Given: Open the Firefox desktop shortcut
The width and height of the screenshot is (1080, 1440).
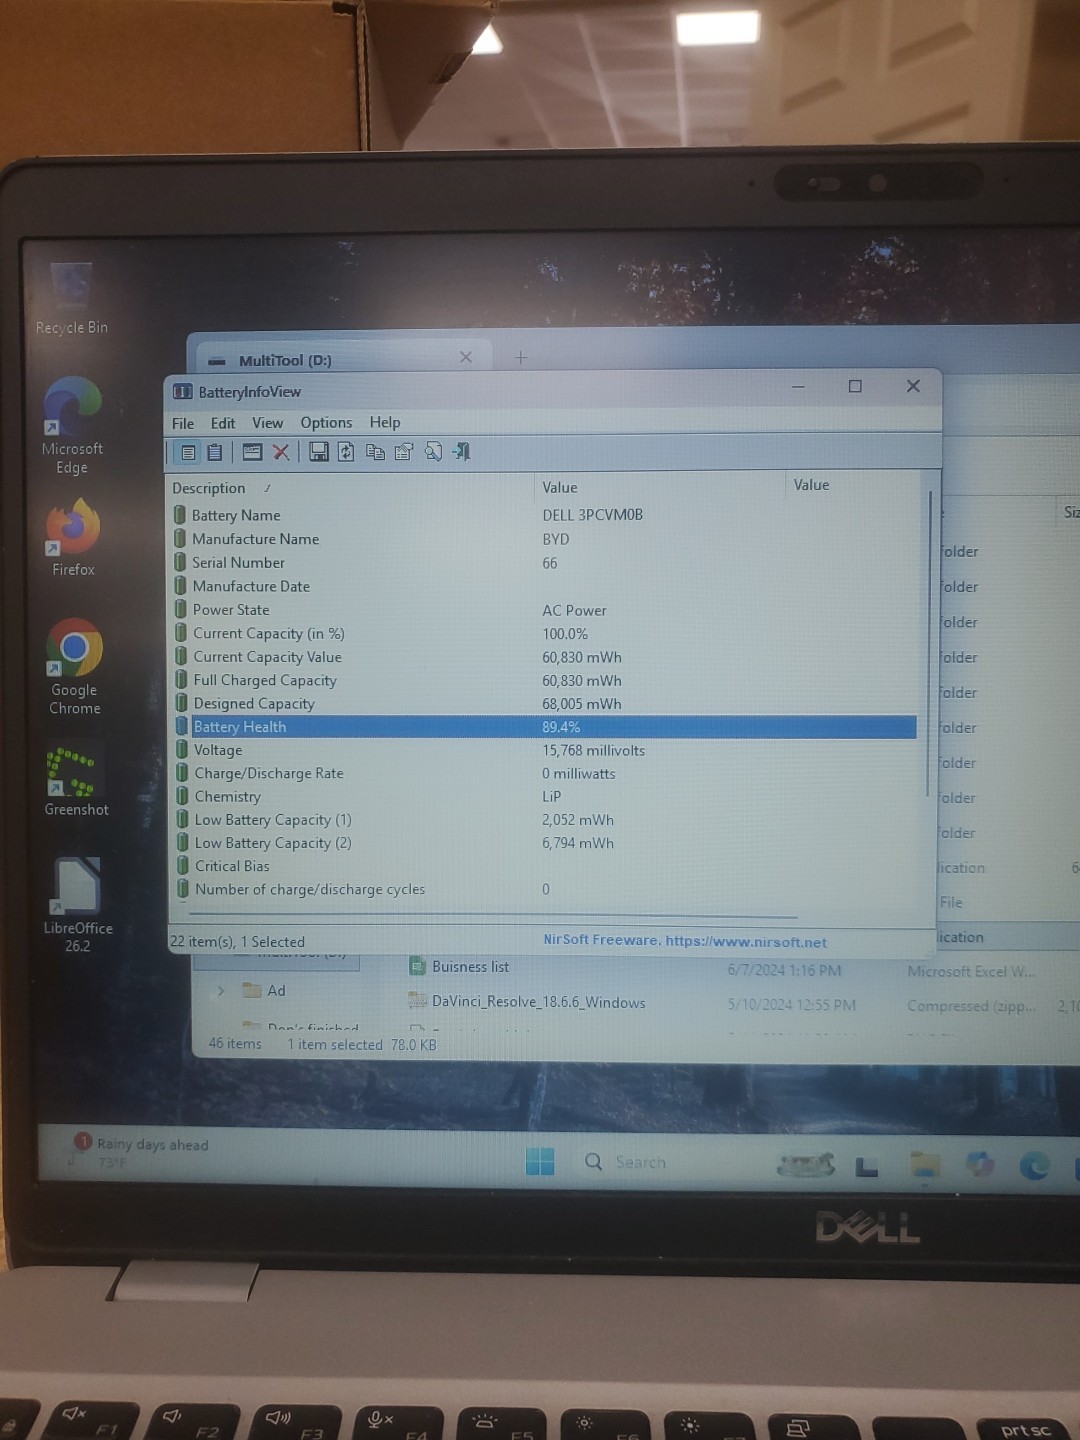Looking at the screenshot, I should coord(73,538).
